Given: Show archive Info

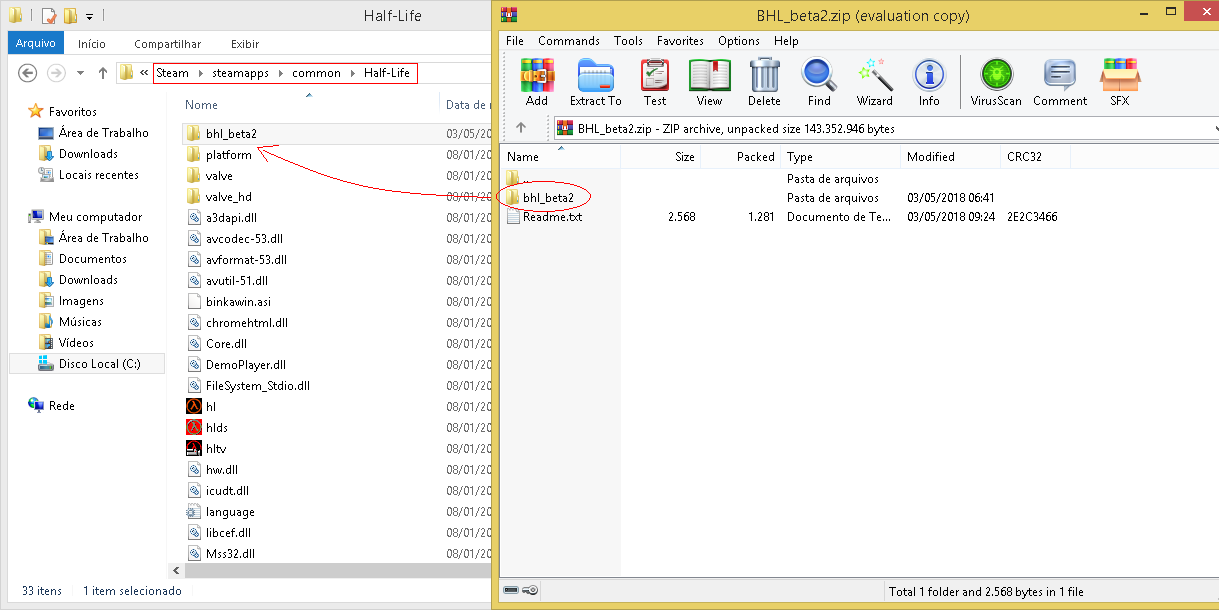Looking at the screenshot, I should point(929,82).
